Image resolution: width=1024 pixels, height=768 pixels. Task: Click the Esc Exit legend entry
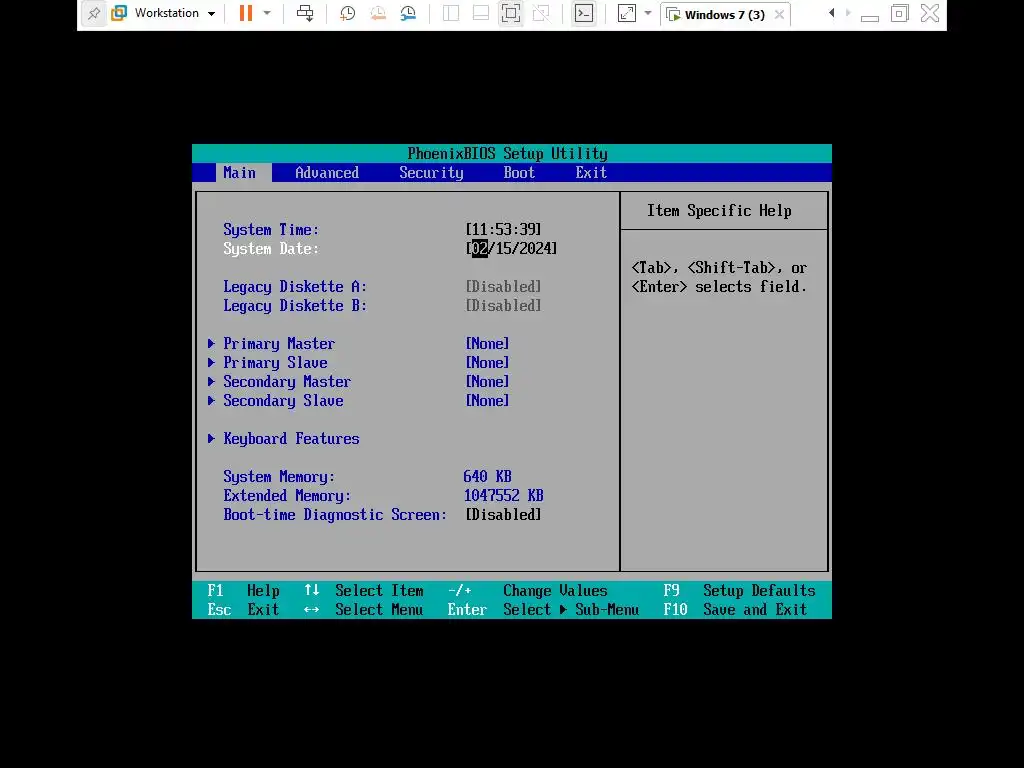pyautogui.click(x=244, y=609)
